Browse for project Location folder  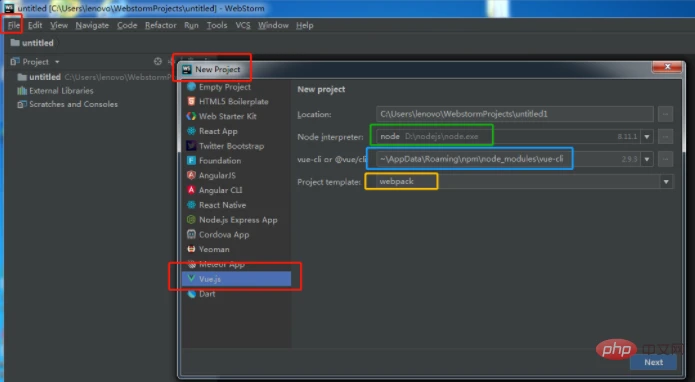665,114
